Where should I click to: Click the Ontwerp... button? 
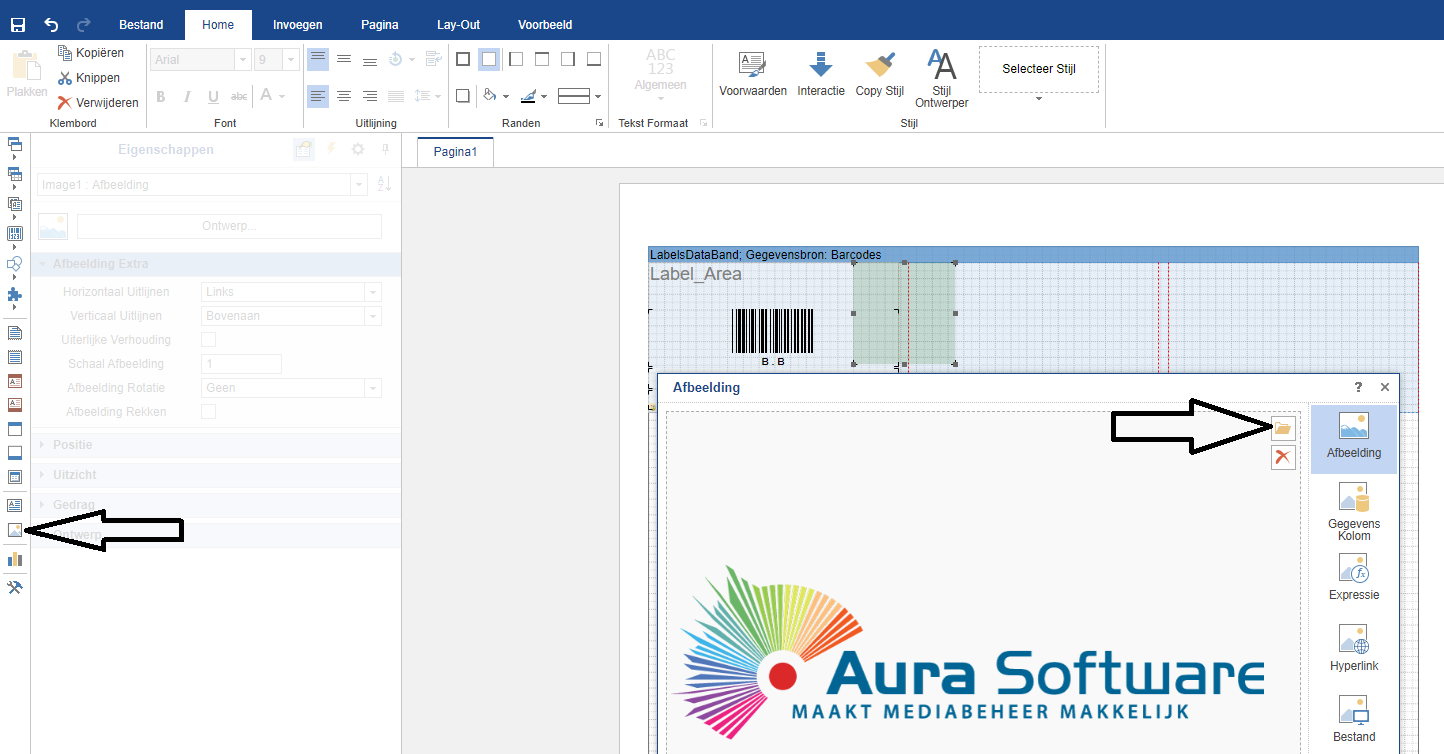coord(229,226)
